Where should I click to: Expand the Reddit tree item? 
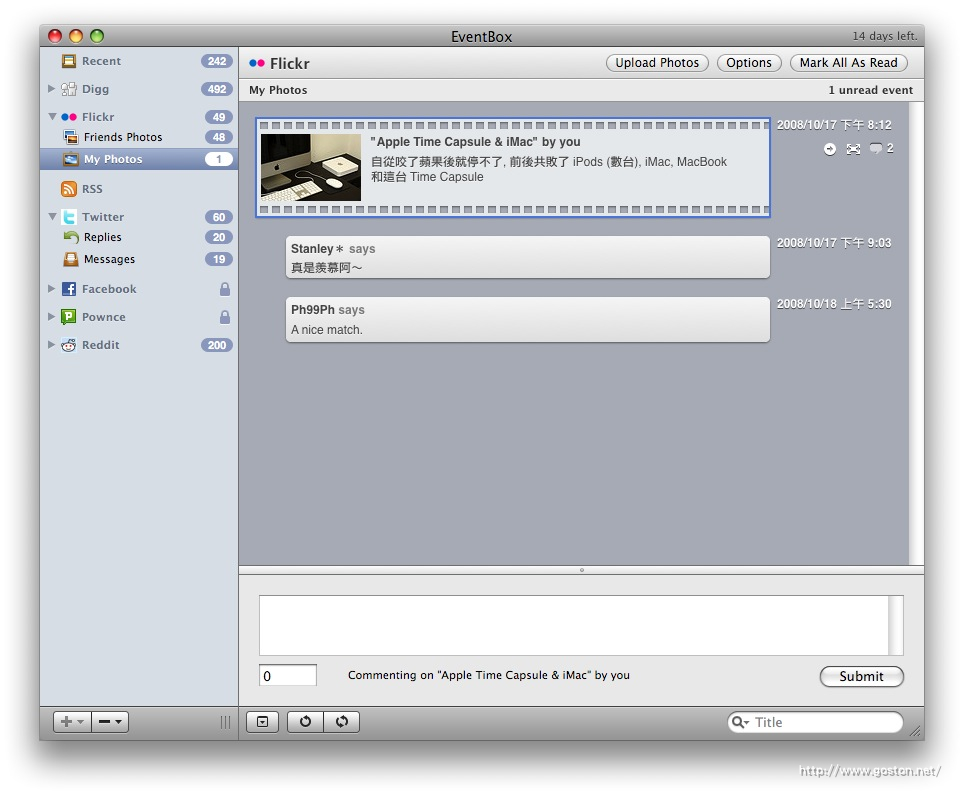pos(52,345)
